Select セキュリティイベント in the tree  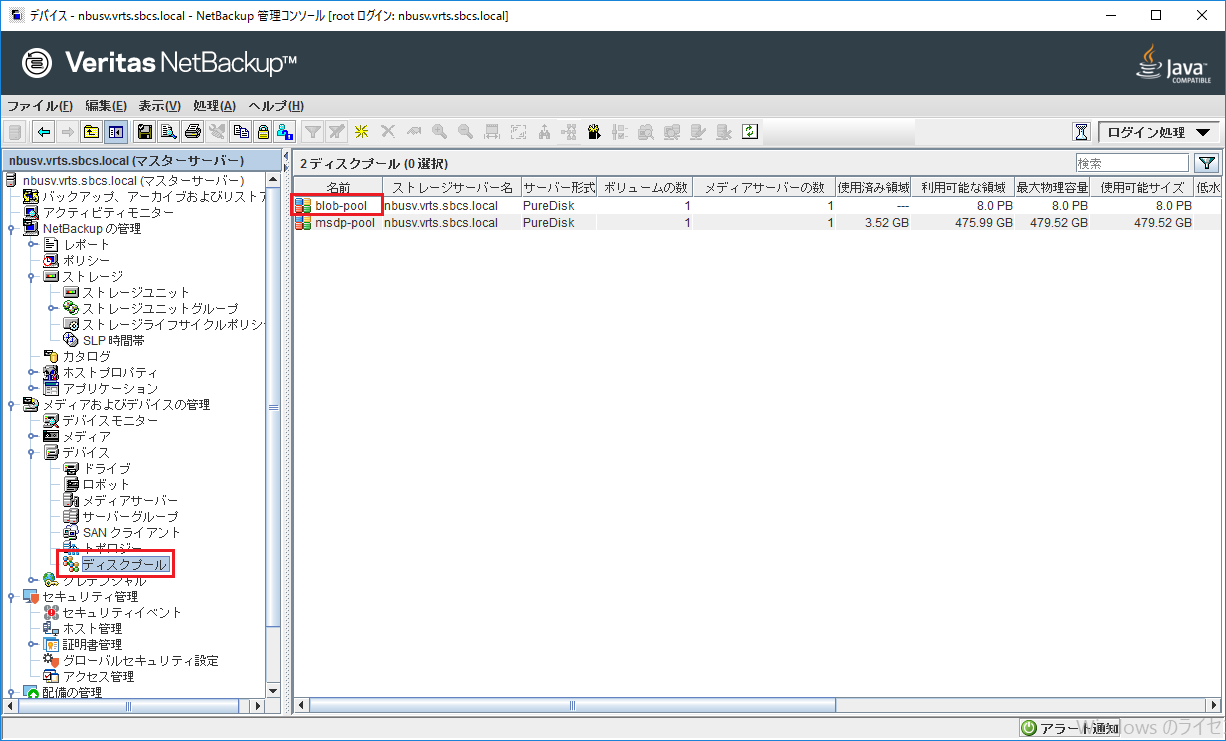coord(122,613)
